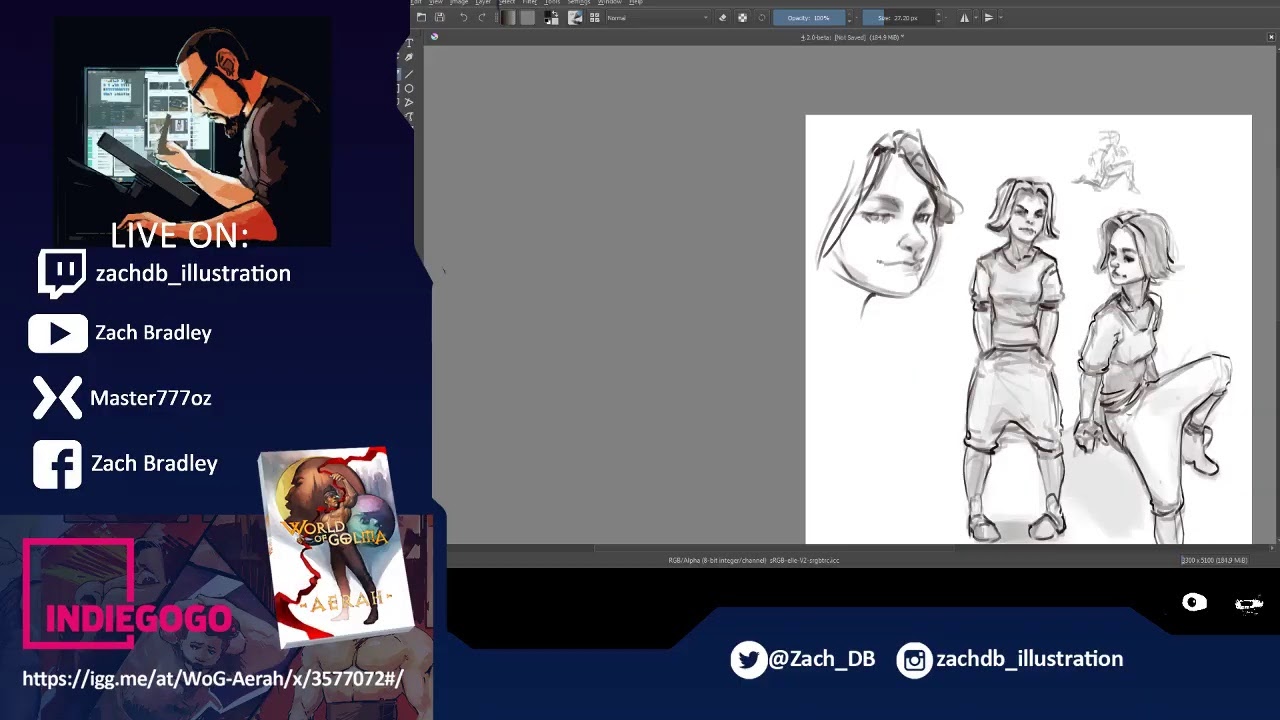This screenshot has height=720, width=1280.
Task: Toggle eraser mode in the toolbar
Action: point(723,18)
